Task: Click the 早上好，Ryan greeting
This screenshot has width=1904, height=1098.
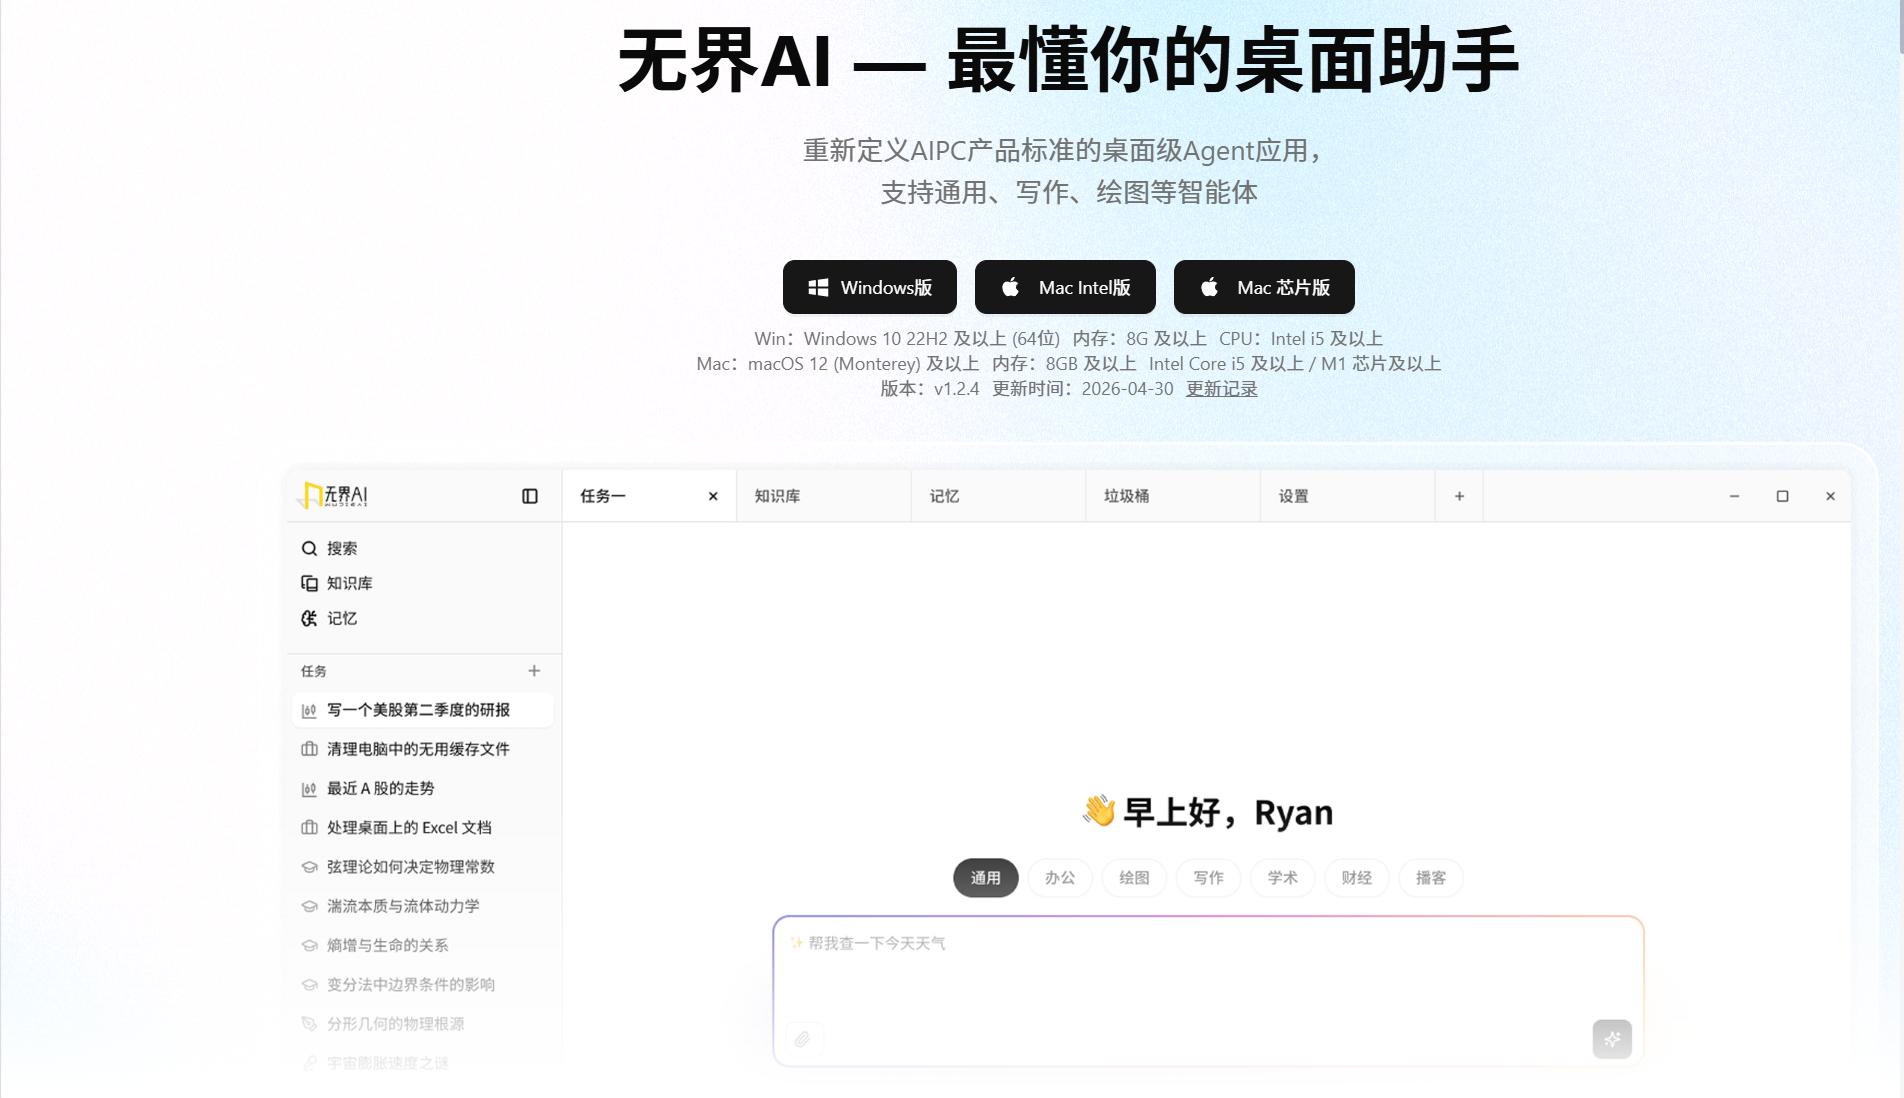Action: [x=1208, y=812]
